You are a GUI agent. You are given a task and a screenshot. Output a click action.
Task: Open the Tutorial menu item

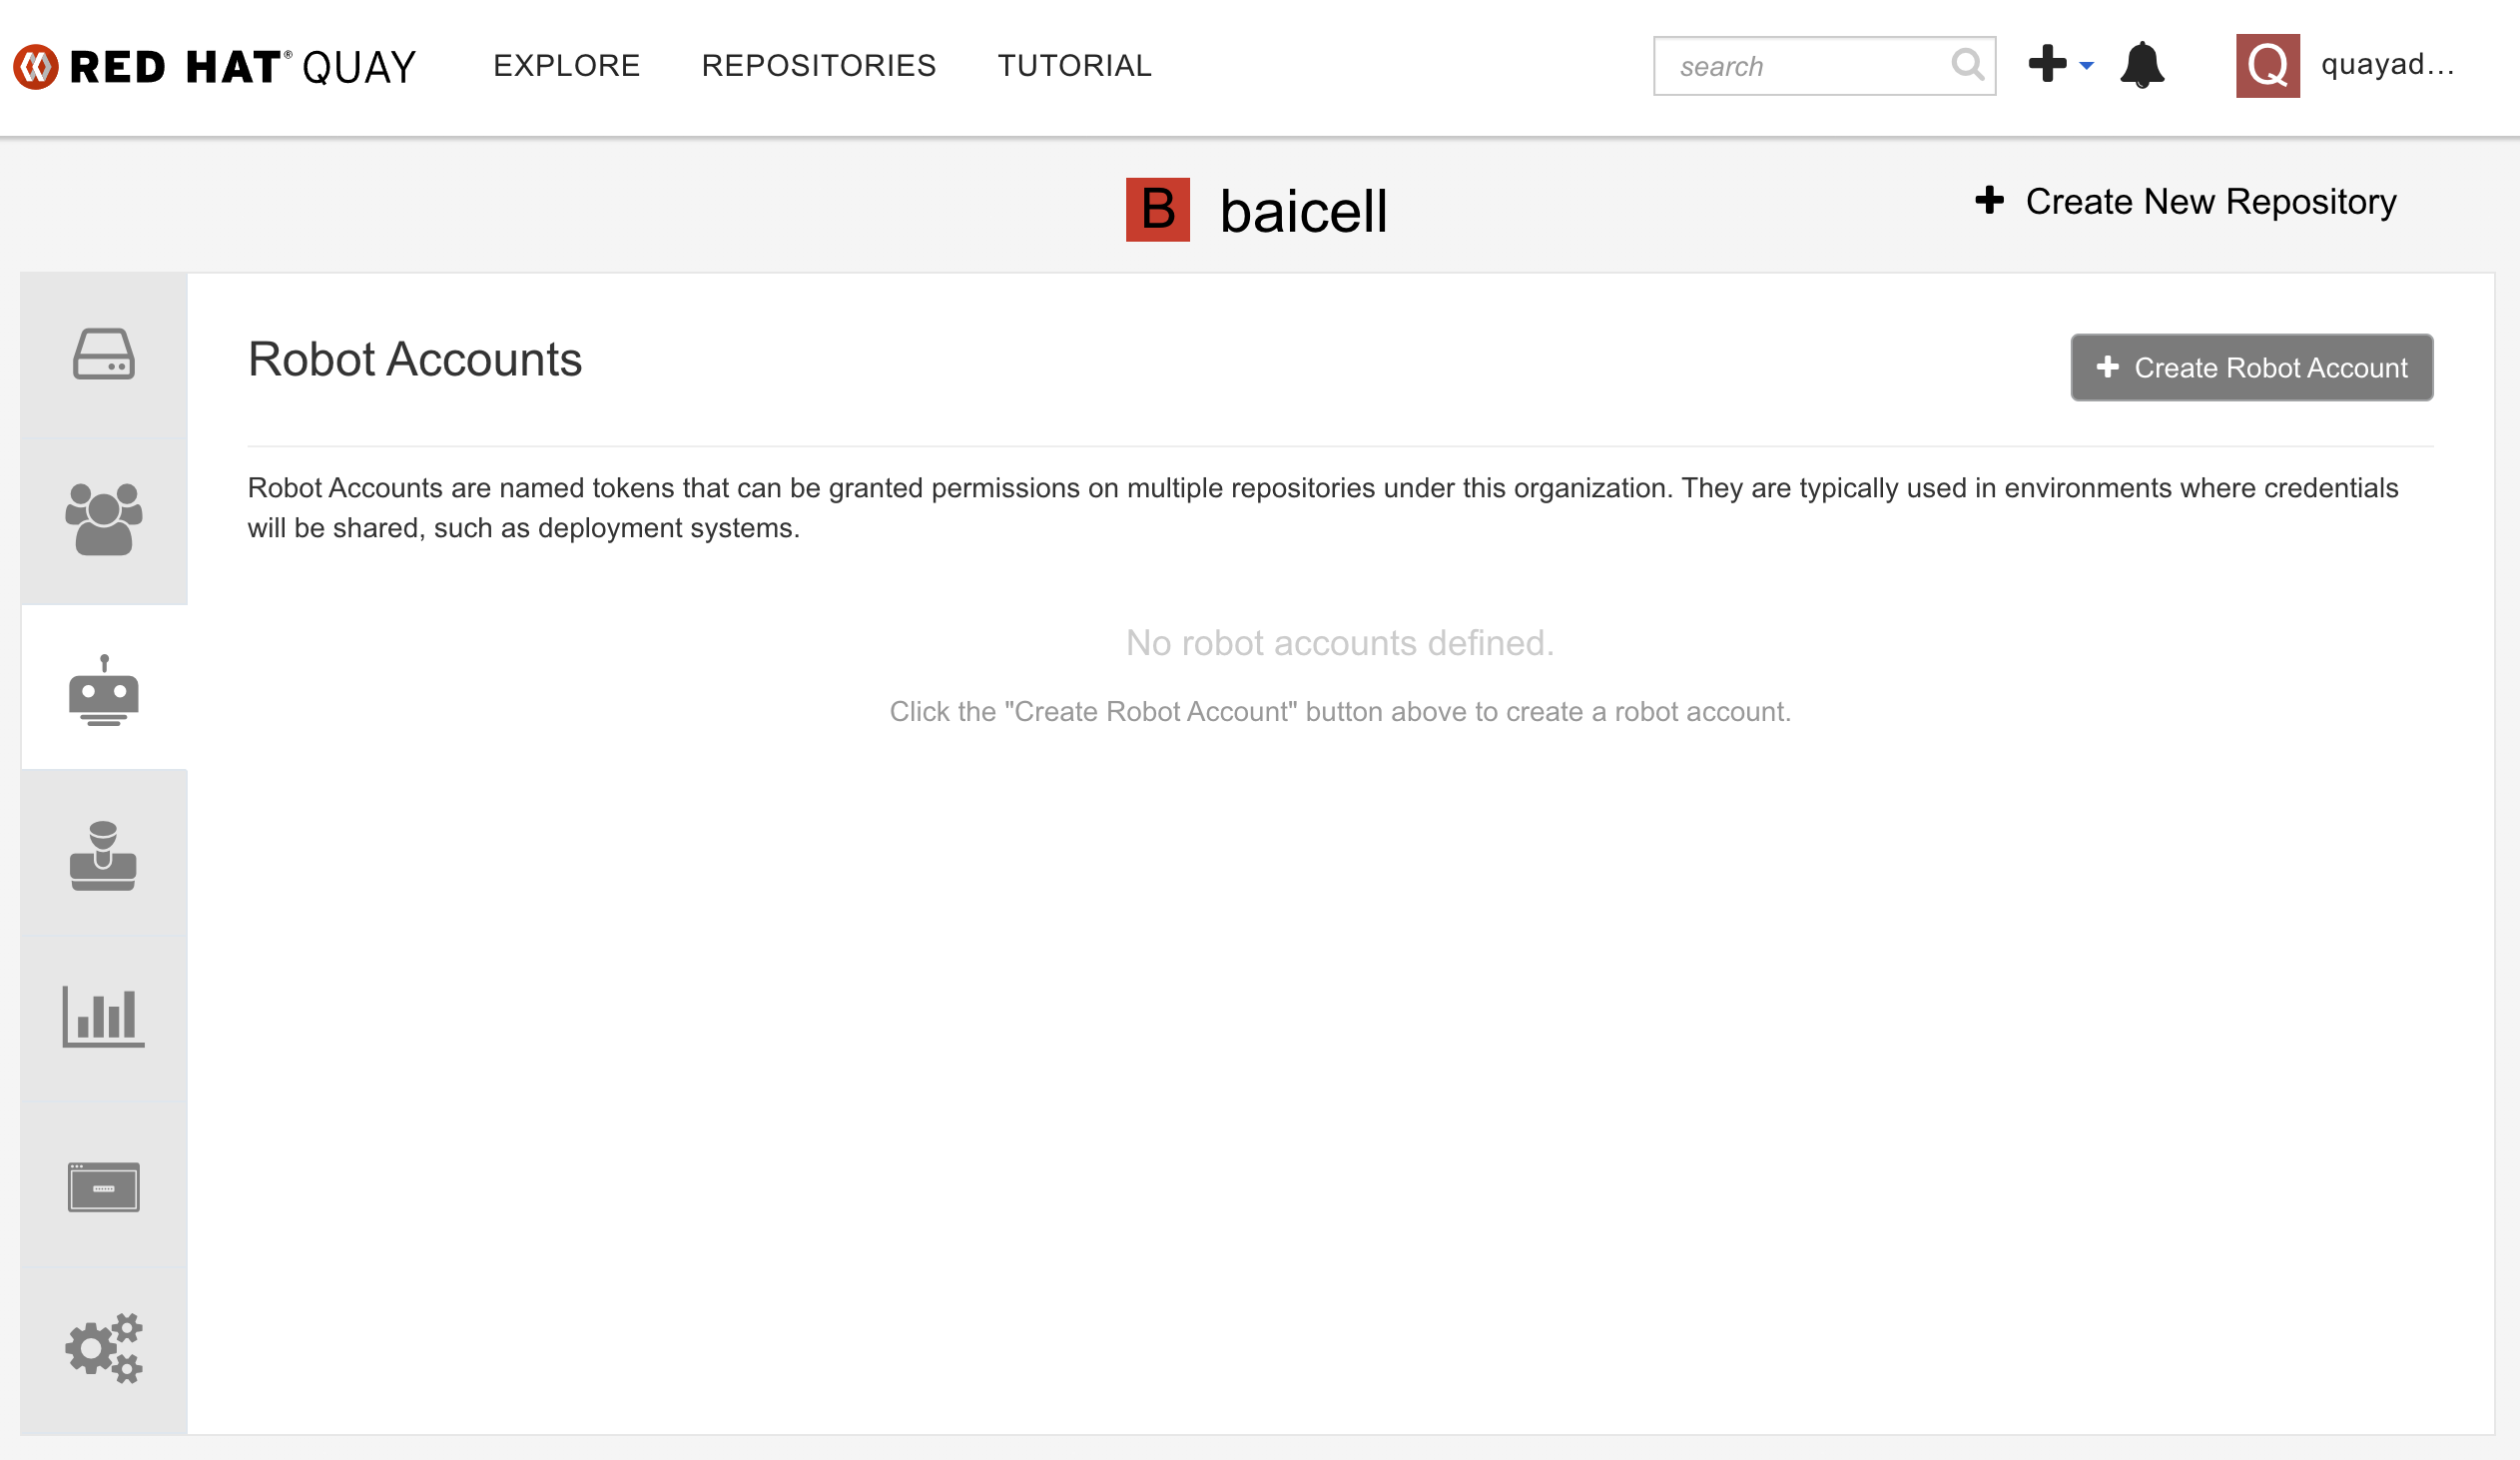tap(1074, 66)
